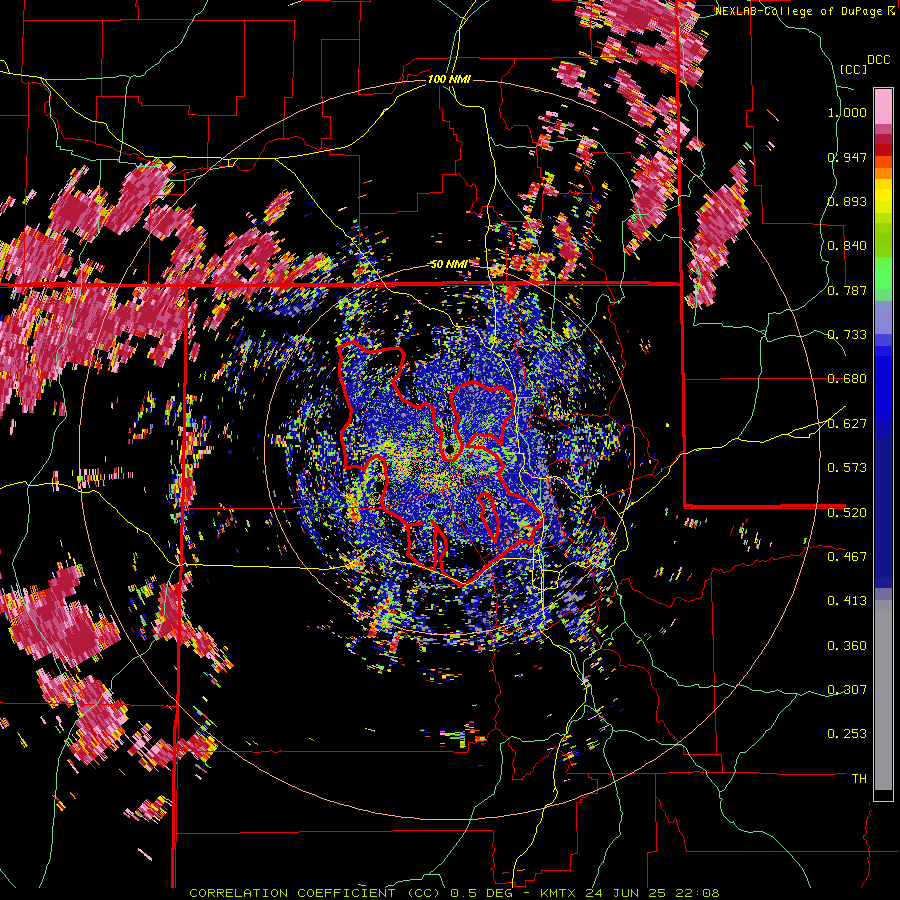Click the 0.307 legend value
Viewport: 900px width, 900px height.
(847, 690)
